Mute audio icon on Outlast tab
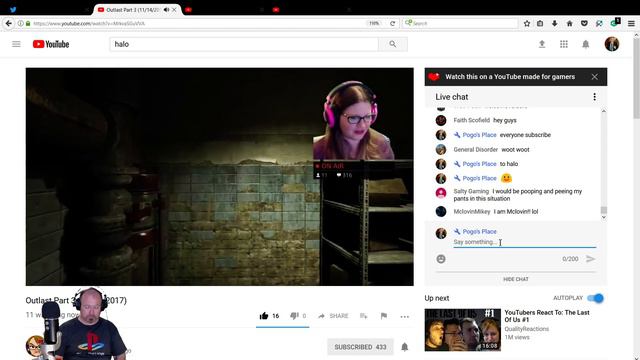640x360 pixels. click(167, 9)
